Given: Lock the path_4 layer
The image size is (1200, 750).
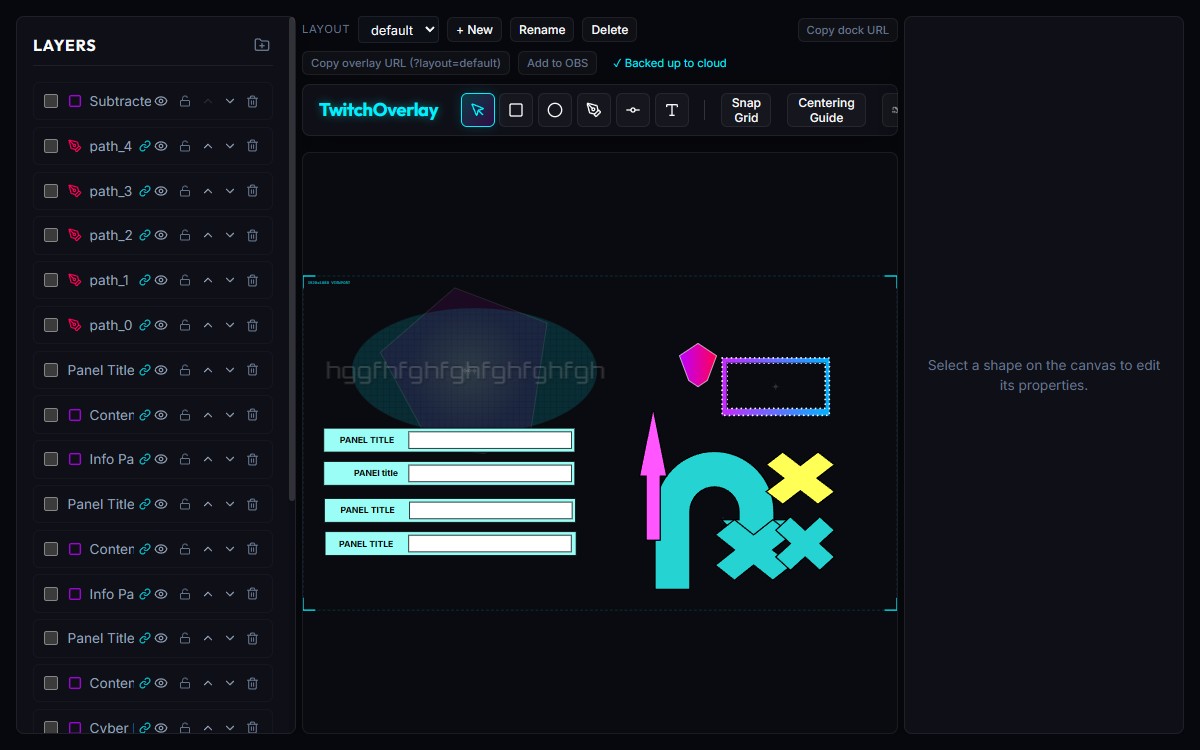Looking at the screenshot, I should [x=185, y=146].
